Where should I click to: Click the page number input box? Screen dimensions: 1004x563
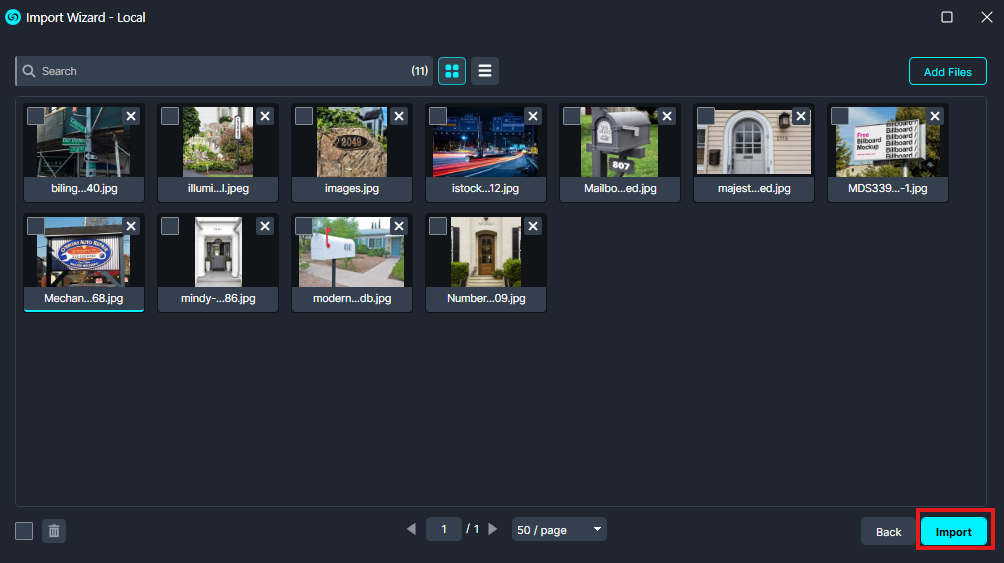[443, 529]
